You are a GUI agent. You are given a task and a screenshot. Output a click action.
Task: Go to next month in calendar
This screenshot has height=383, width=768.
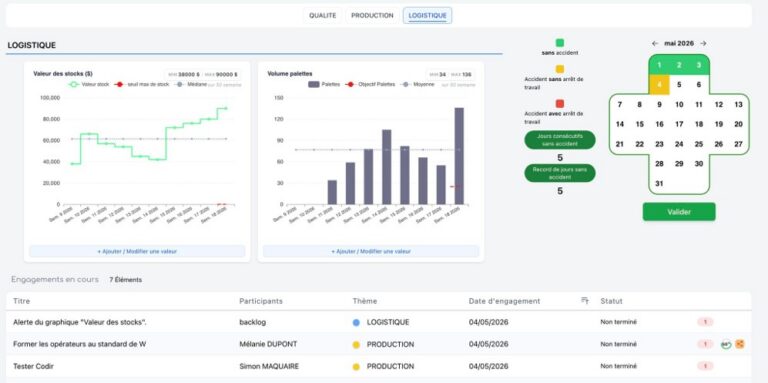[x=703, y=44]
